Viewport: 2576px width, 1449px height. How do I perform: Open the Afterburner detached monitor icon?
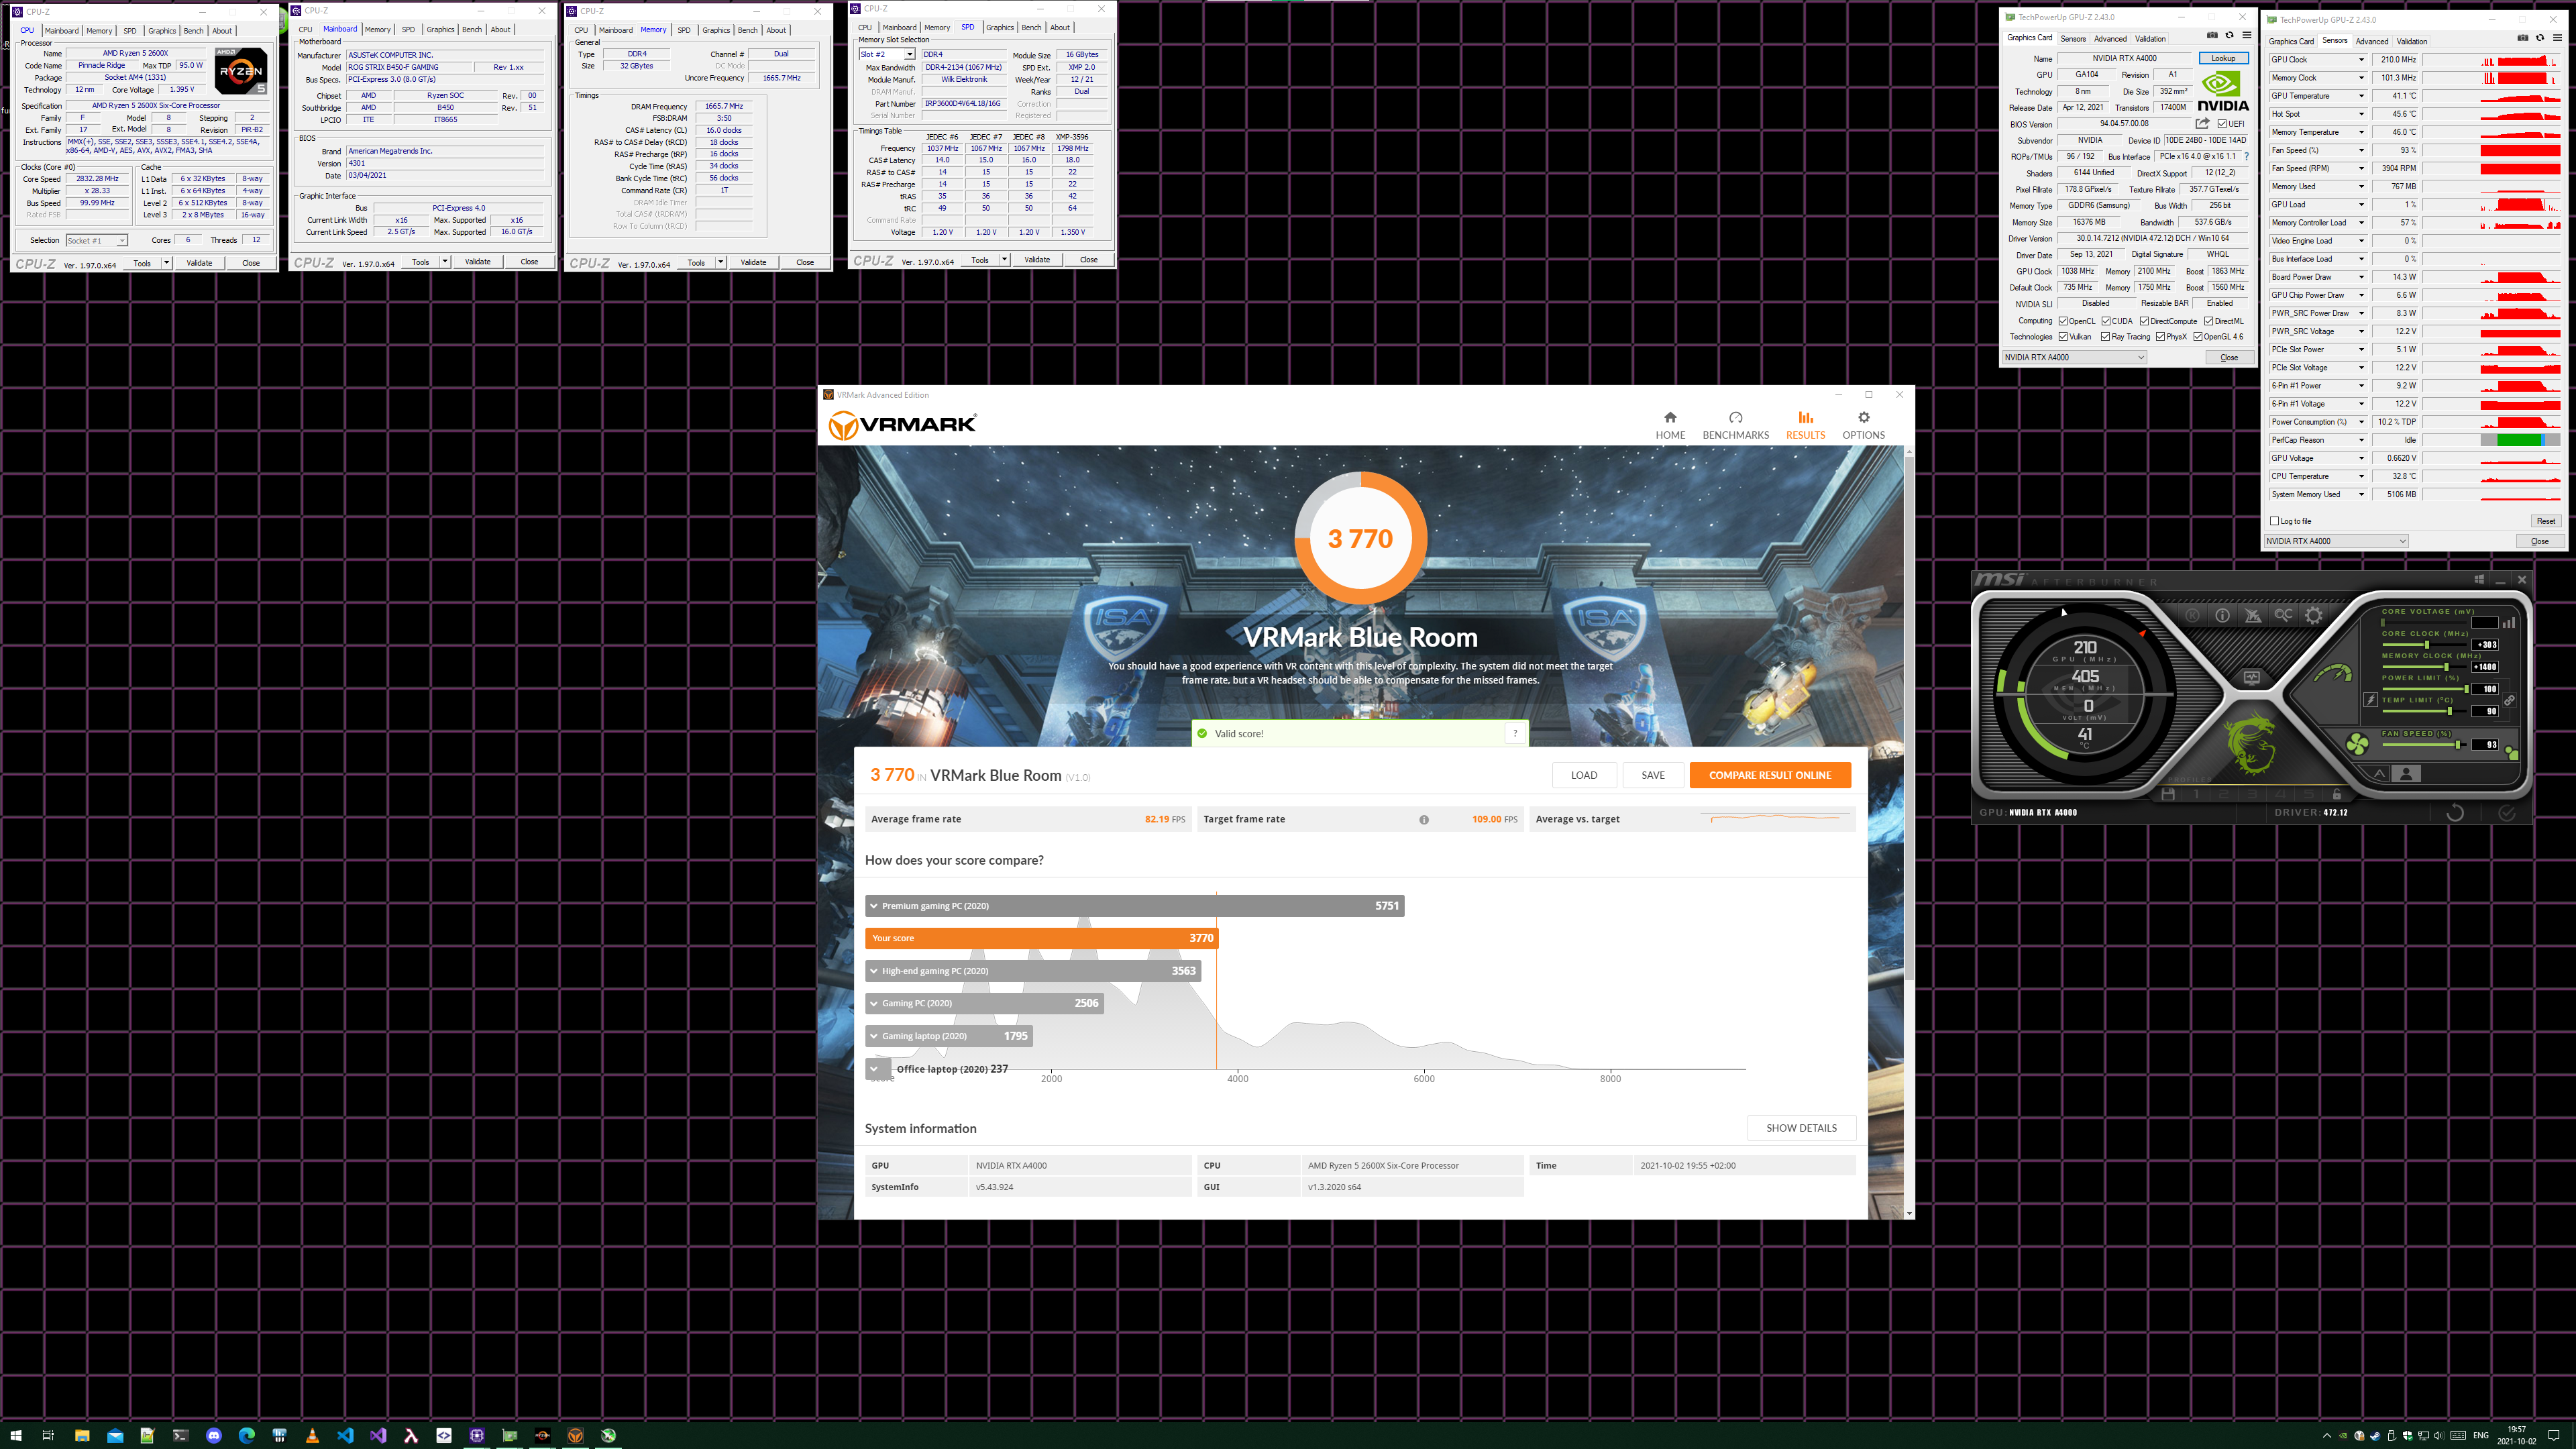pos(2251,678)
